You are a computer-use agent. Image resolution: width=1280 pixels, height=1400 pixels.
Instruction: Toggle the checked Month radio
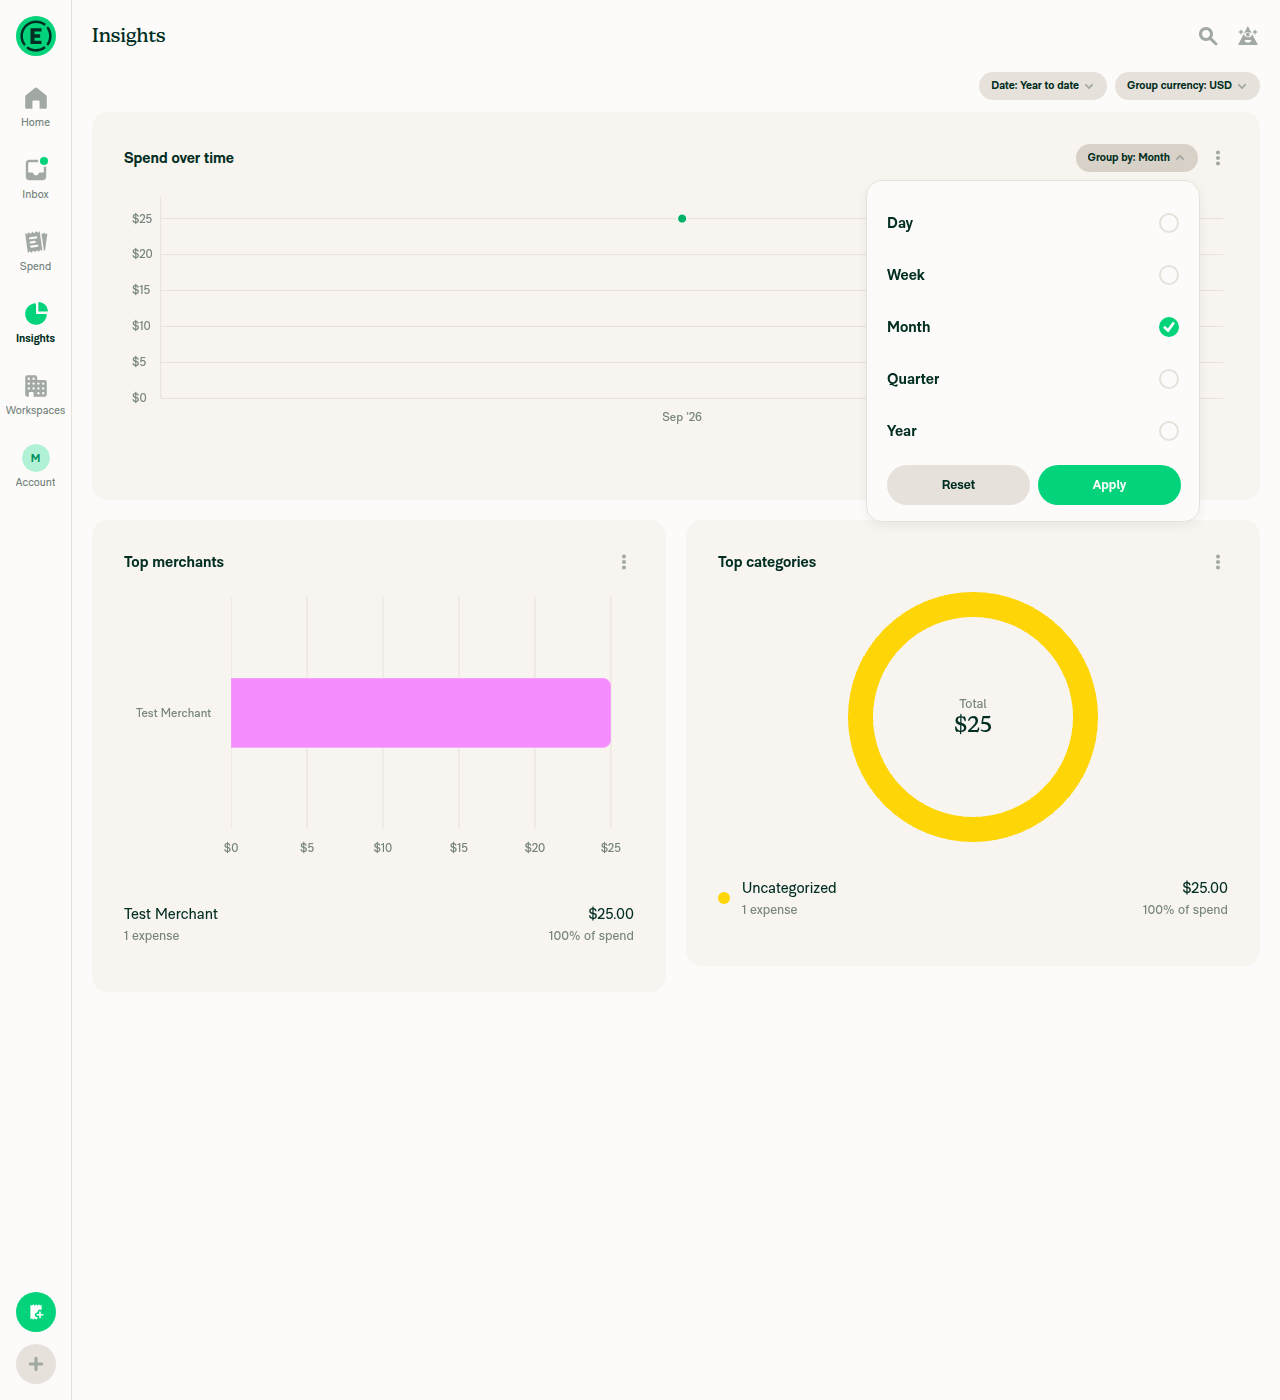[1169, 327]
